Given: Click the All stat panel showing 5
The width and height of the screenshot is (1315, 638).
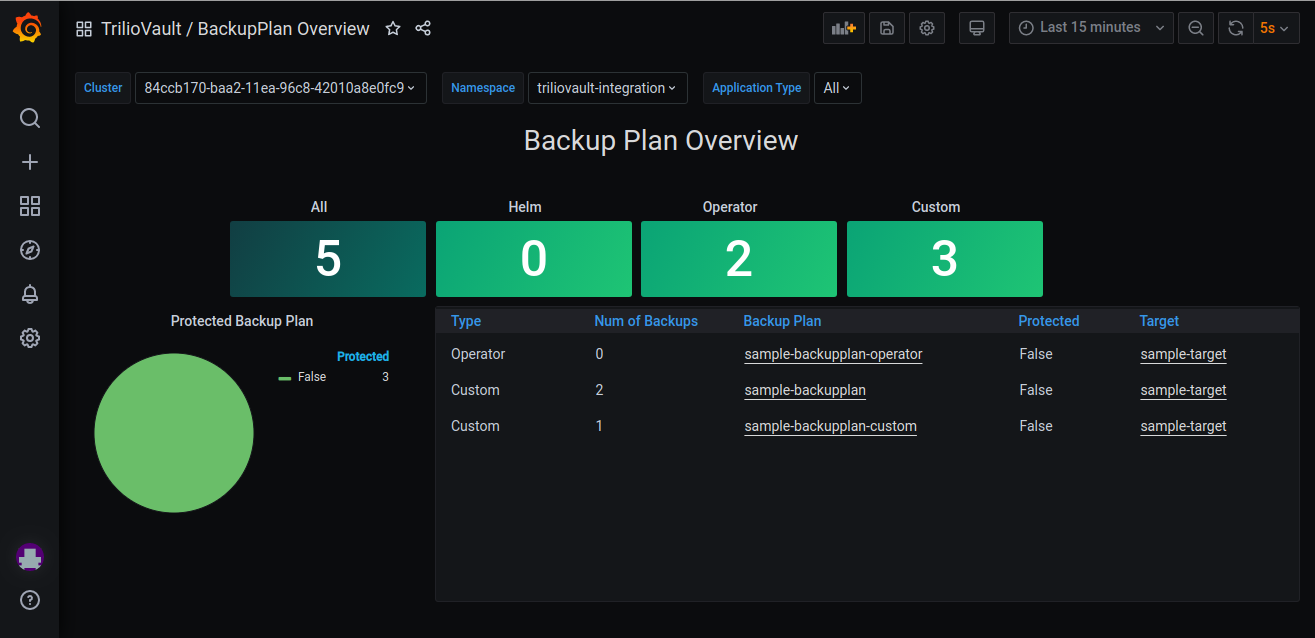Looking at the screenshot, I should click(x=328, y=259).
